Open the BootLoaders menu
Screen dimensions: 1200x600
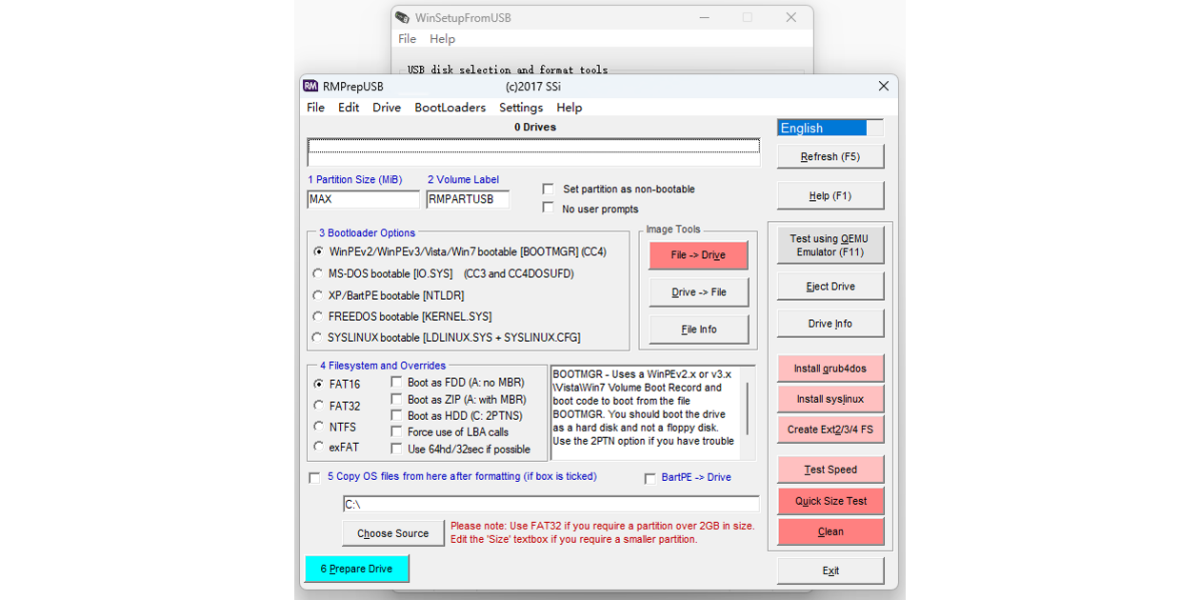(450, 107)
